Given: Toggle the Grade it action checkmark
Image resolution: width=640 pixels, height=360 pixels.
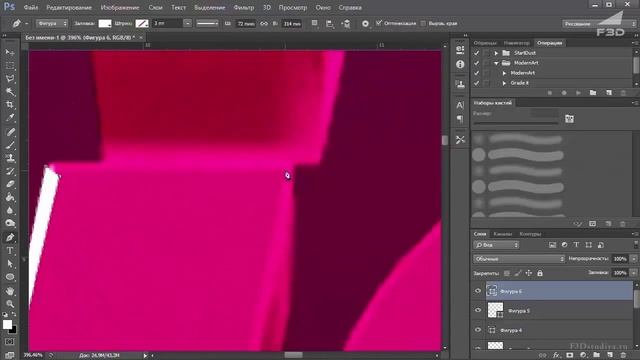Looking at the screenshot, I should click(476, 83).
